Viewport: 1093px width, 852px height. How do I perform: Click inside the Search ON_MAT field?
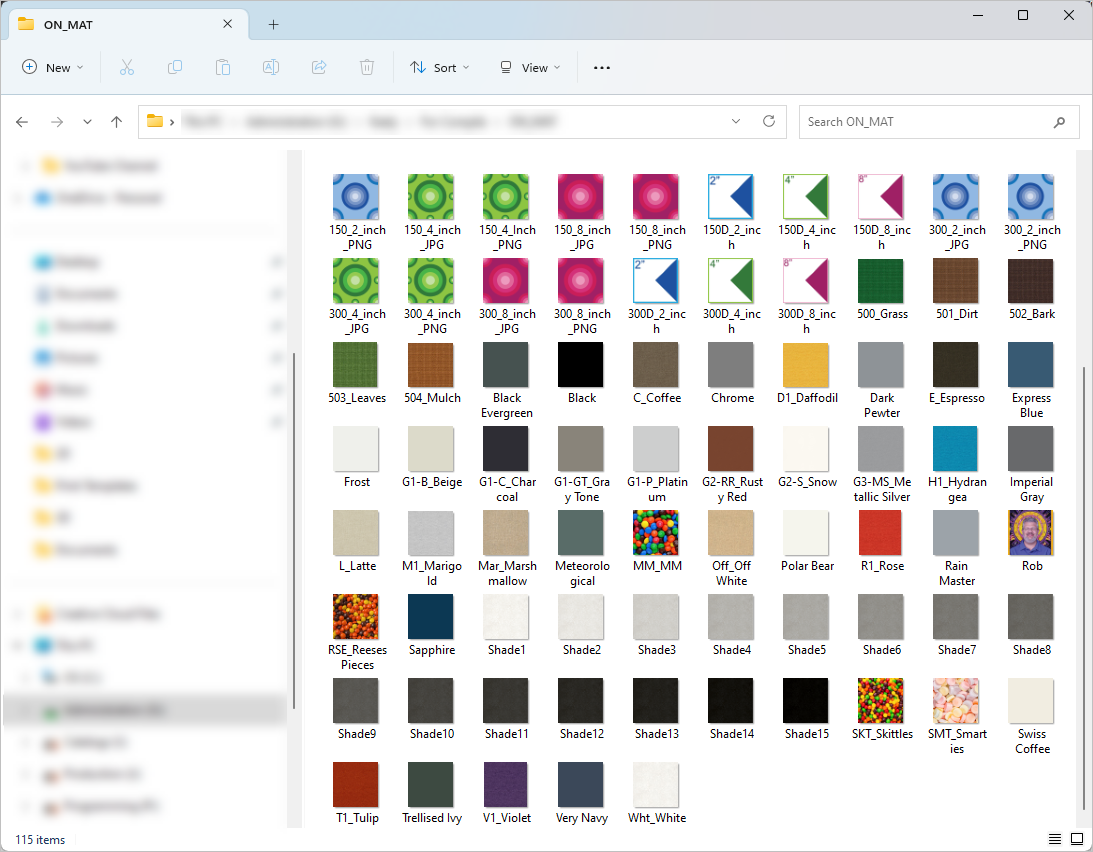pyautogui.click(x=930, y=121)
